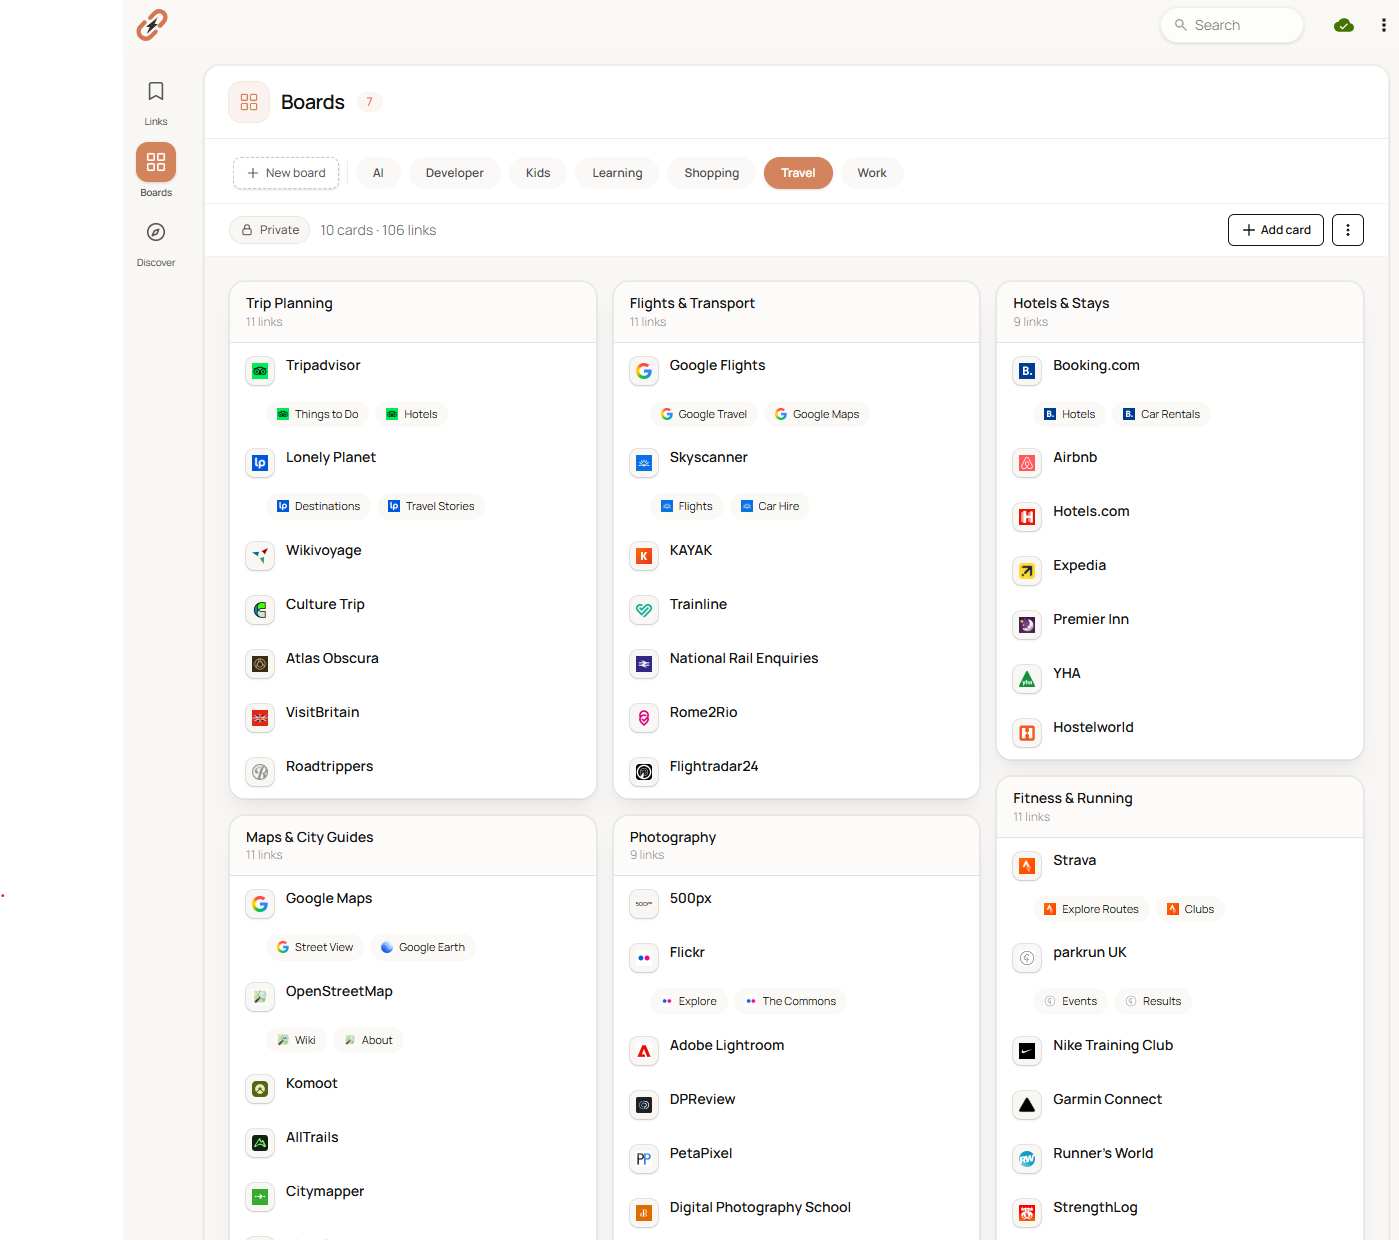1399x1240 pixels.
Task: Click the Travel Stories sublink
Action: (x=431, y=506)
